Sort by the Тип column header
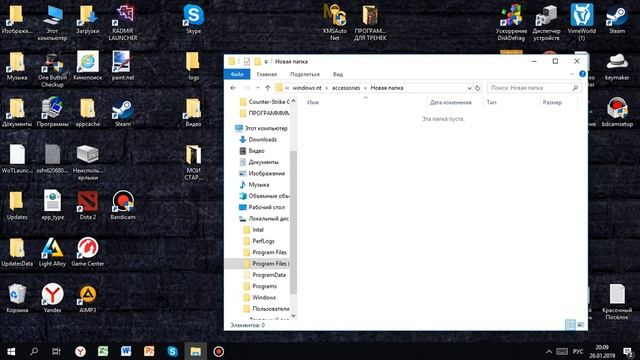This screenshot has height=360, width=640. click(491, 102)
